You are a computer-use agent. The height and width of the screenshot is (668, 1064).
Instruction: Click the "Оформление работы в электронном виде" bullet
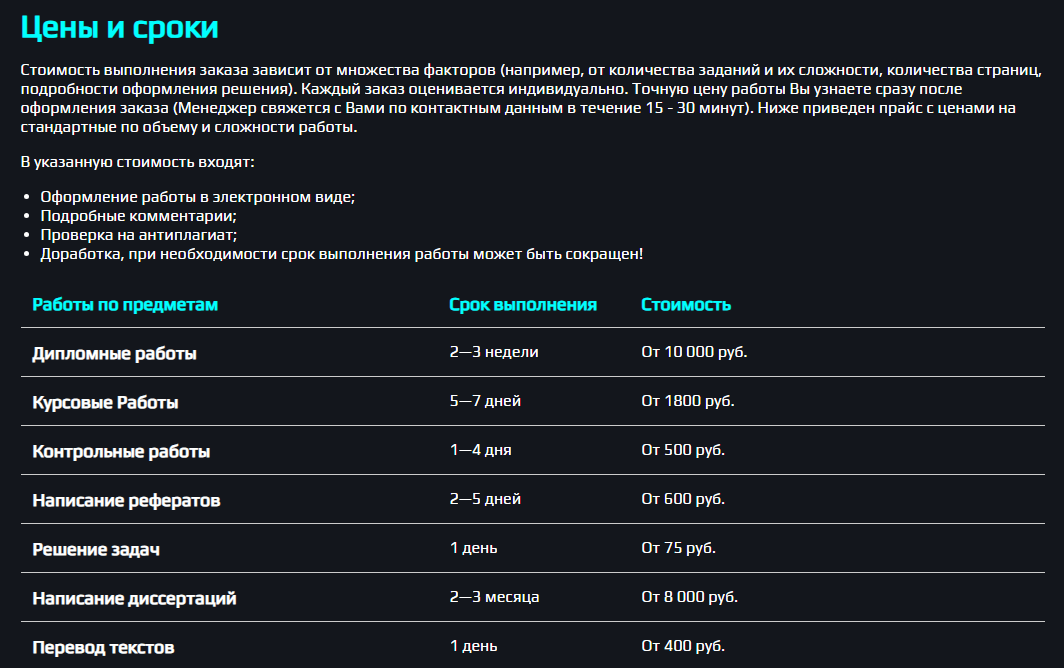click(197, 197)
